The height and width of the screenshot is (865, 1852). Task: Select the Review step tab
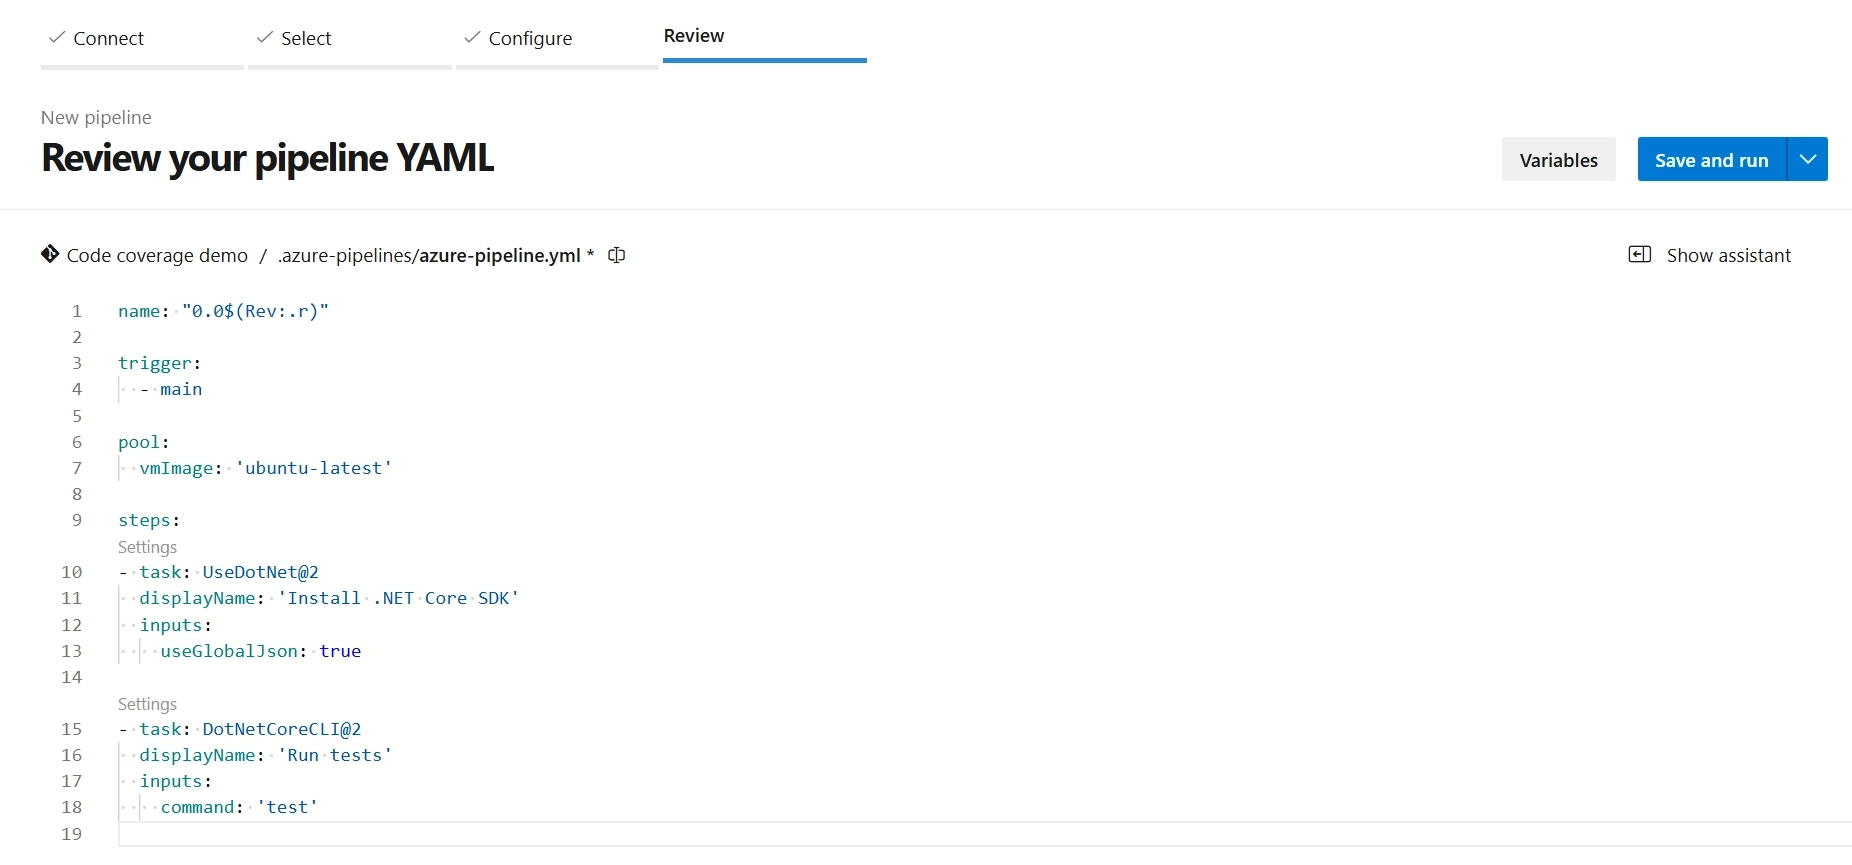[765, 36]
